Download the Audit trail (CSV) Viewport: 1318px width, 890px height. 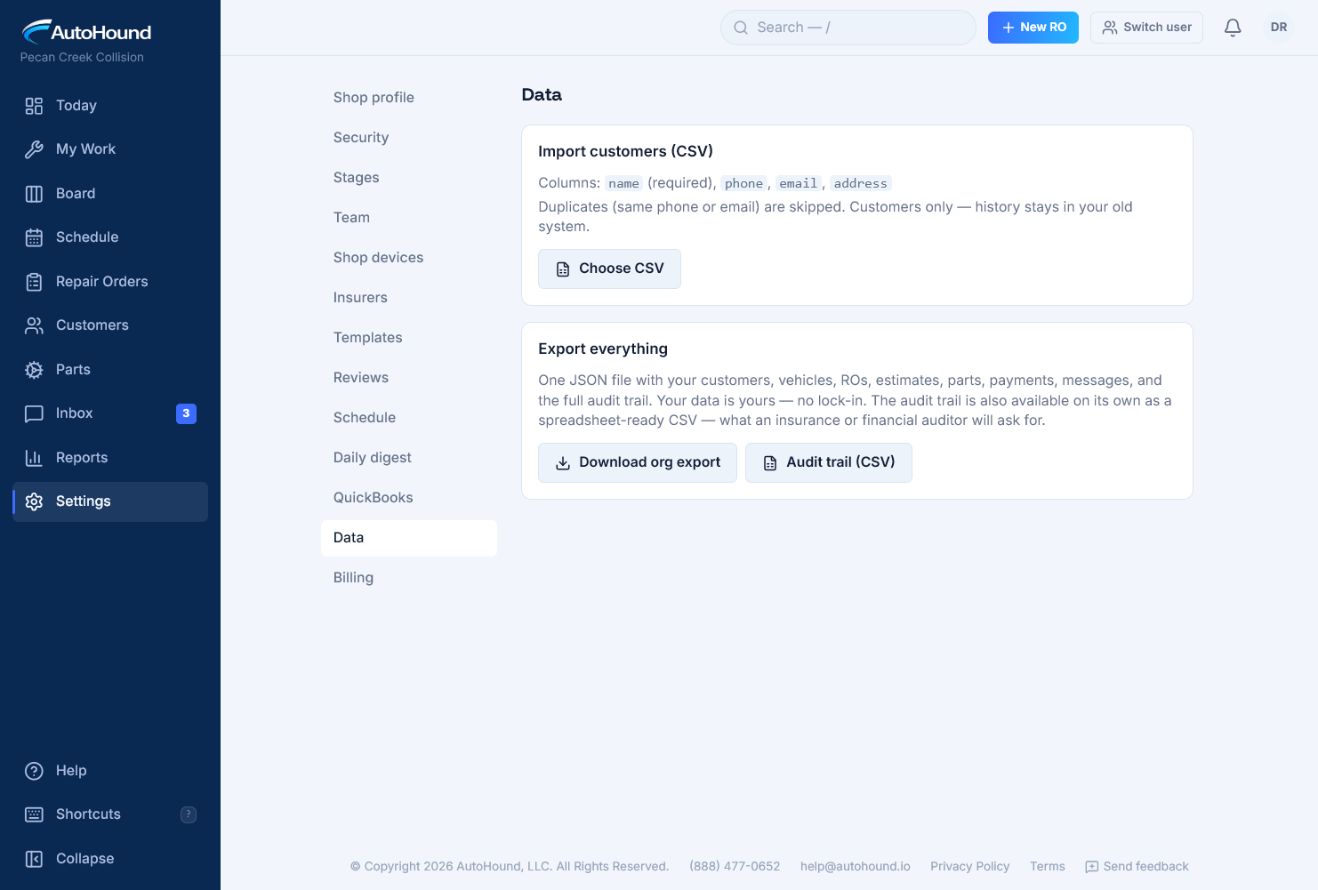[828, 463]
